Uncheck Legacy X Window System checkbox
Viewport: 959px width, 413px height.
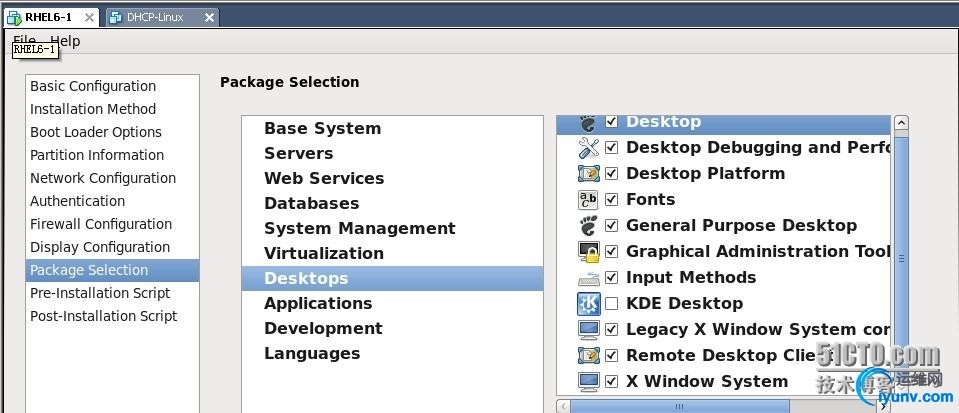coord(611,330)
